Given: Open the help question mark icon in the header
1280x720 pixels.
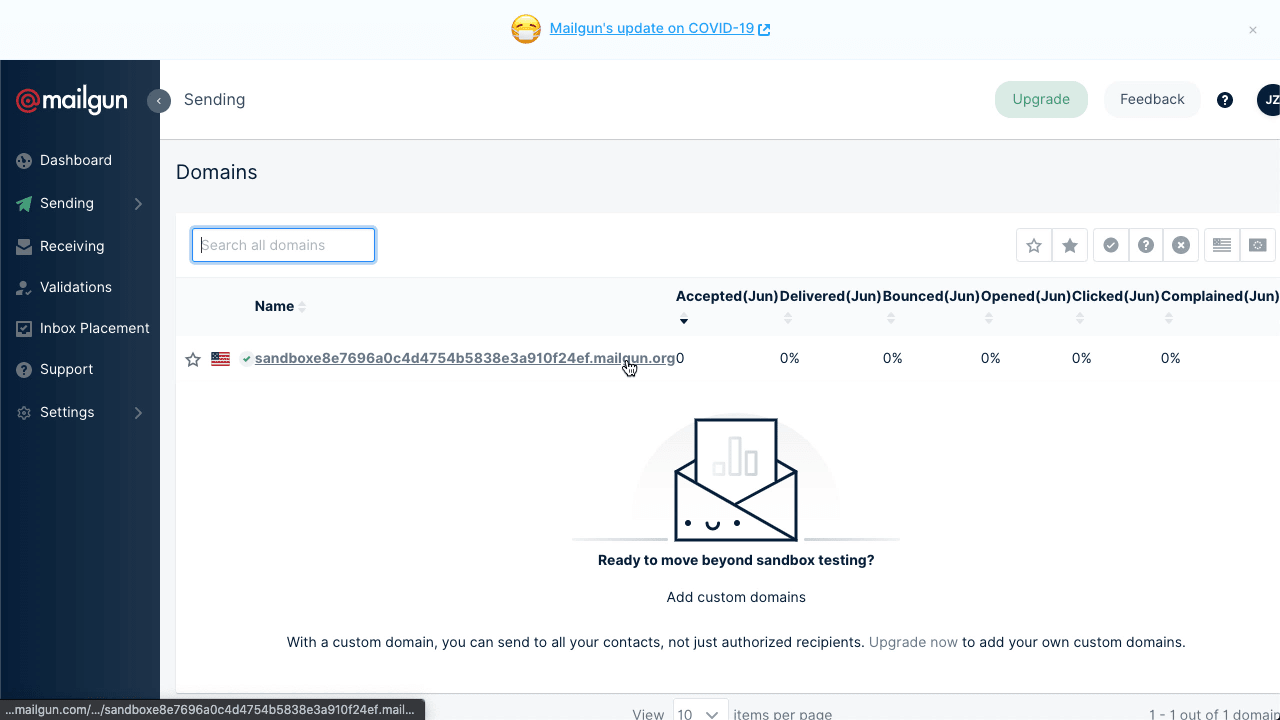Looking at the screenshot, I should [1225, 100].
